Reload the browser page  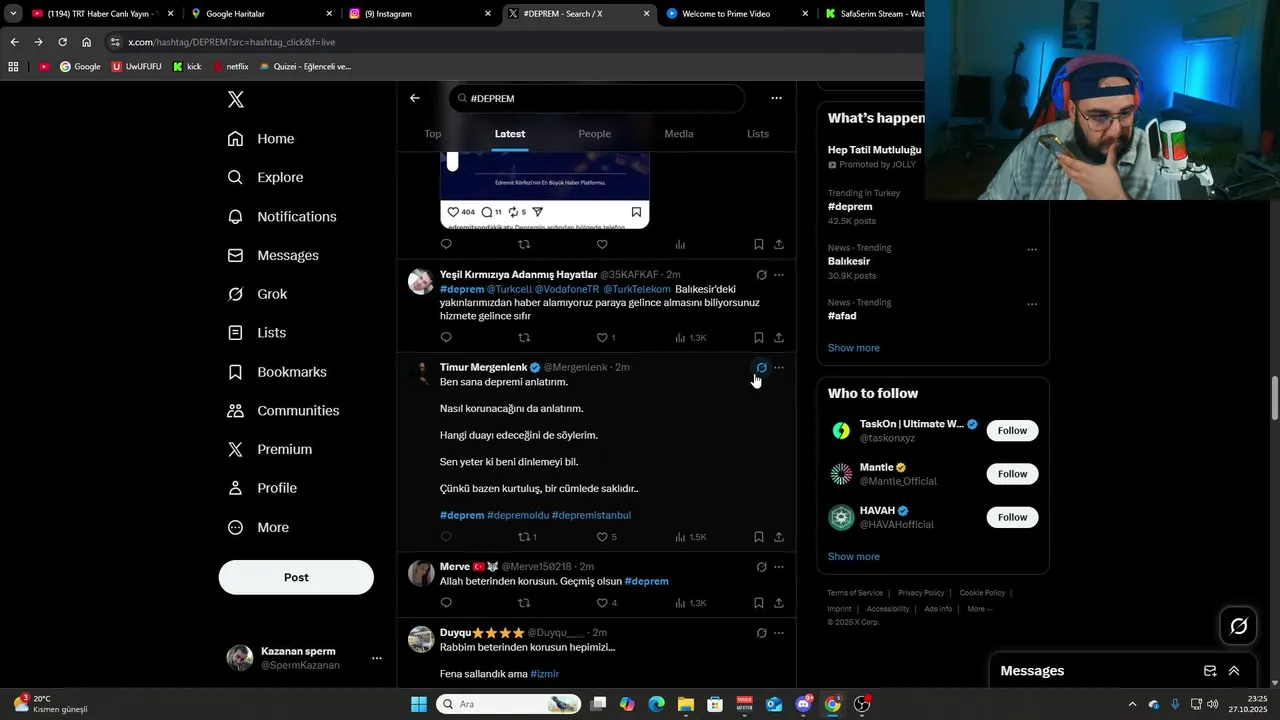pyautogui.click(x=62, y=42)
